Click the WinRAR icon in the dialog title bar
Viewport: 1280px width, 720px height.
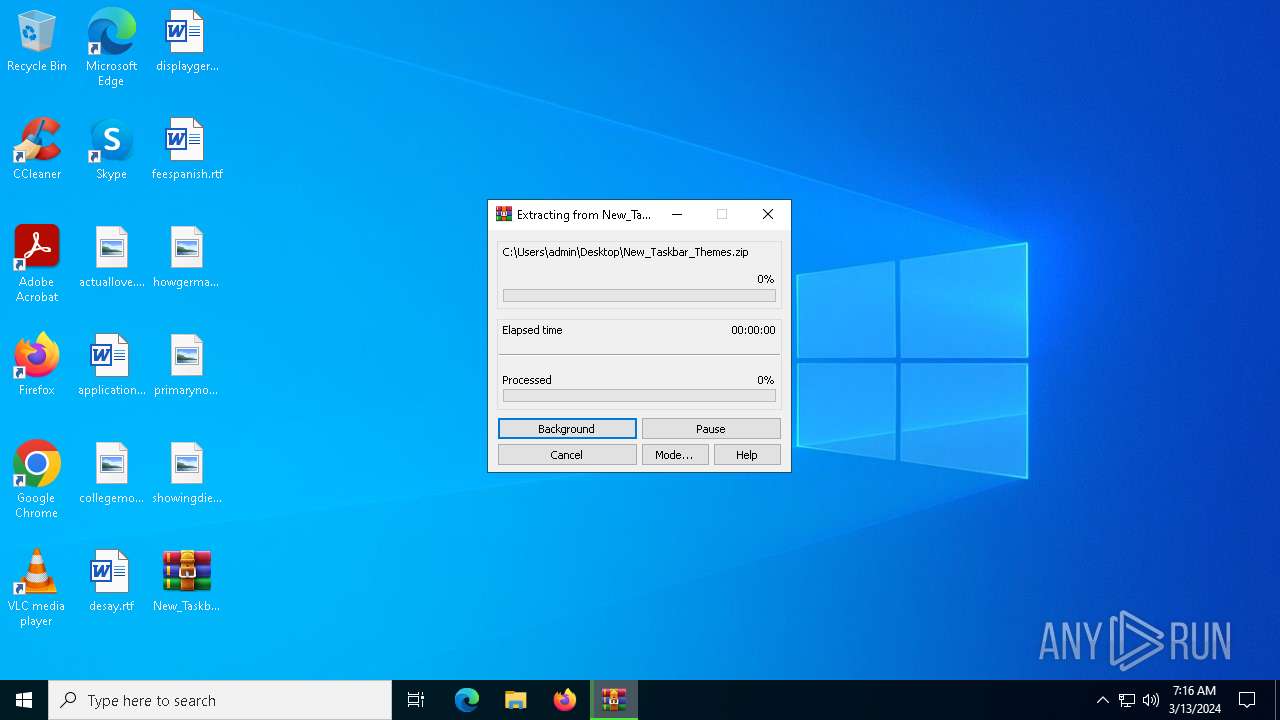point(504,214)
